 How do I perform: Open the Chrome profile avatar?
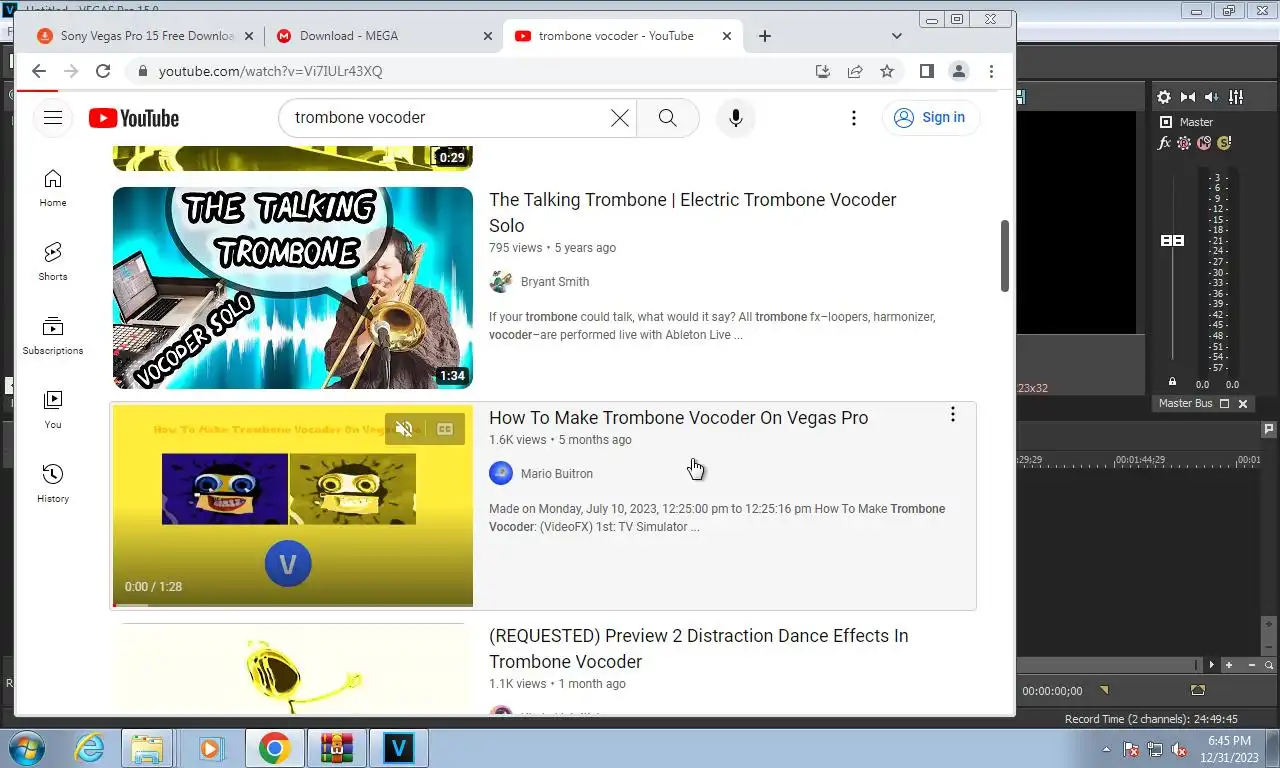[x=959, y=71]
